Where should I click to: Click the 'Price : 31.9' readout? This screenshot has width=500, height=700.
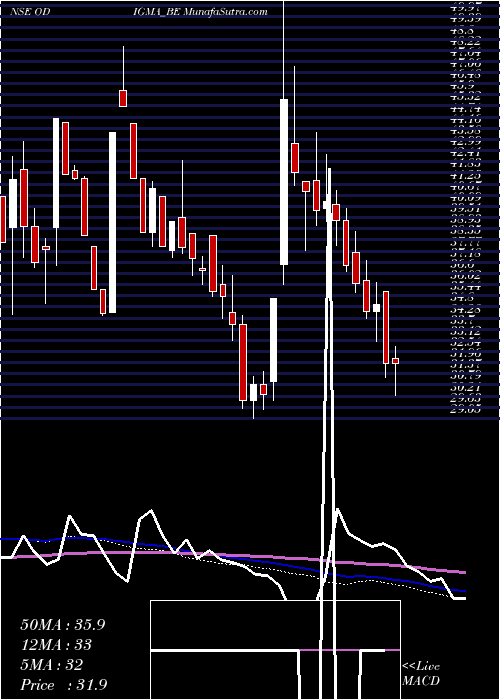click(x=63, y=685)
